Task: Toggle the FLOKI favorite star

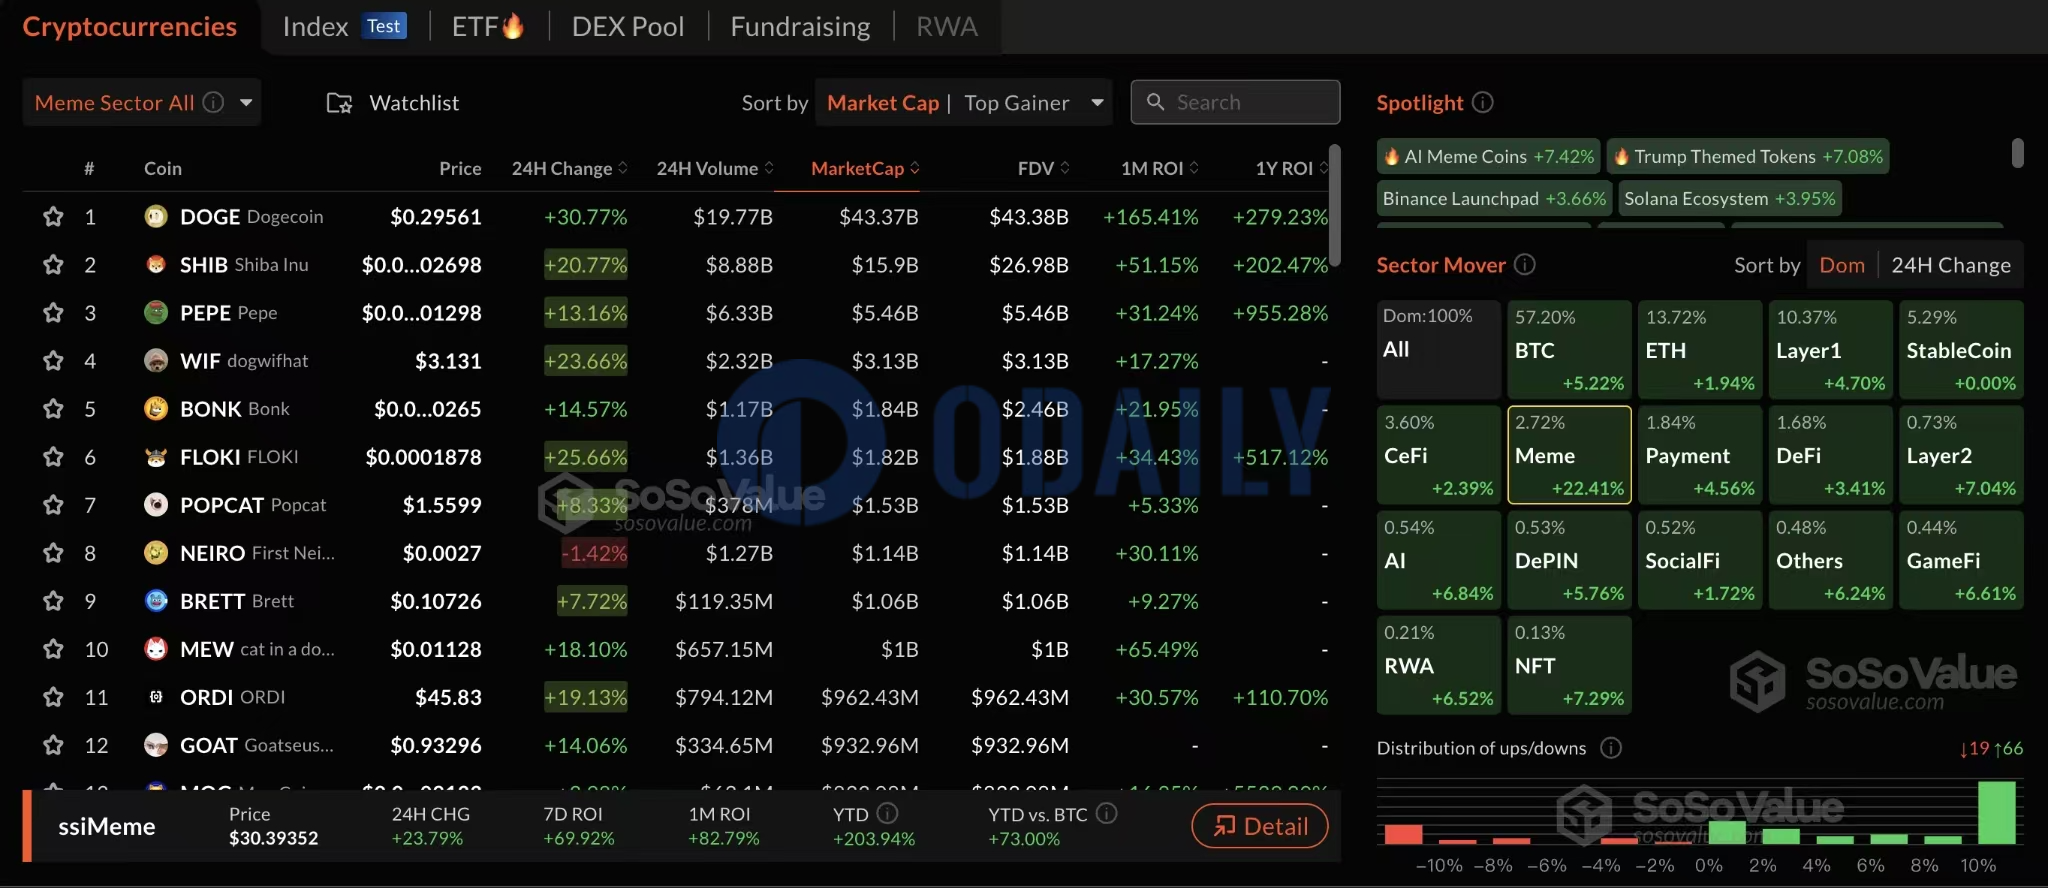Action: coord(53,457)
